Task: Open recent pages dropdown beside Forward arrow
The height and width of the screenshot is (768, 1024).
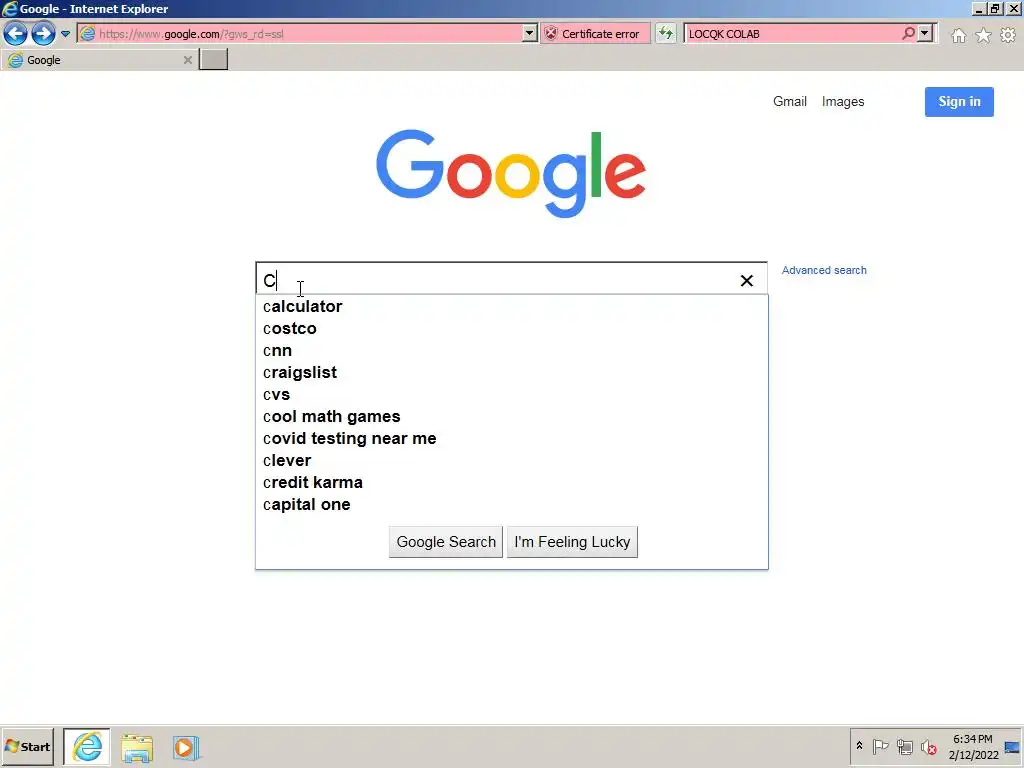Action: click(65, 33)
